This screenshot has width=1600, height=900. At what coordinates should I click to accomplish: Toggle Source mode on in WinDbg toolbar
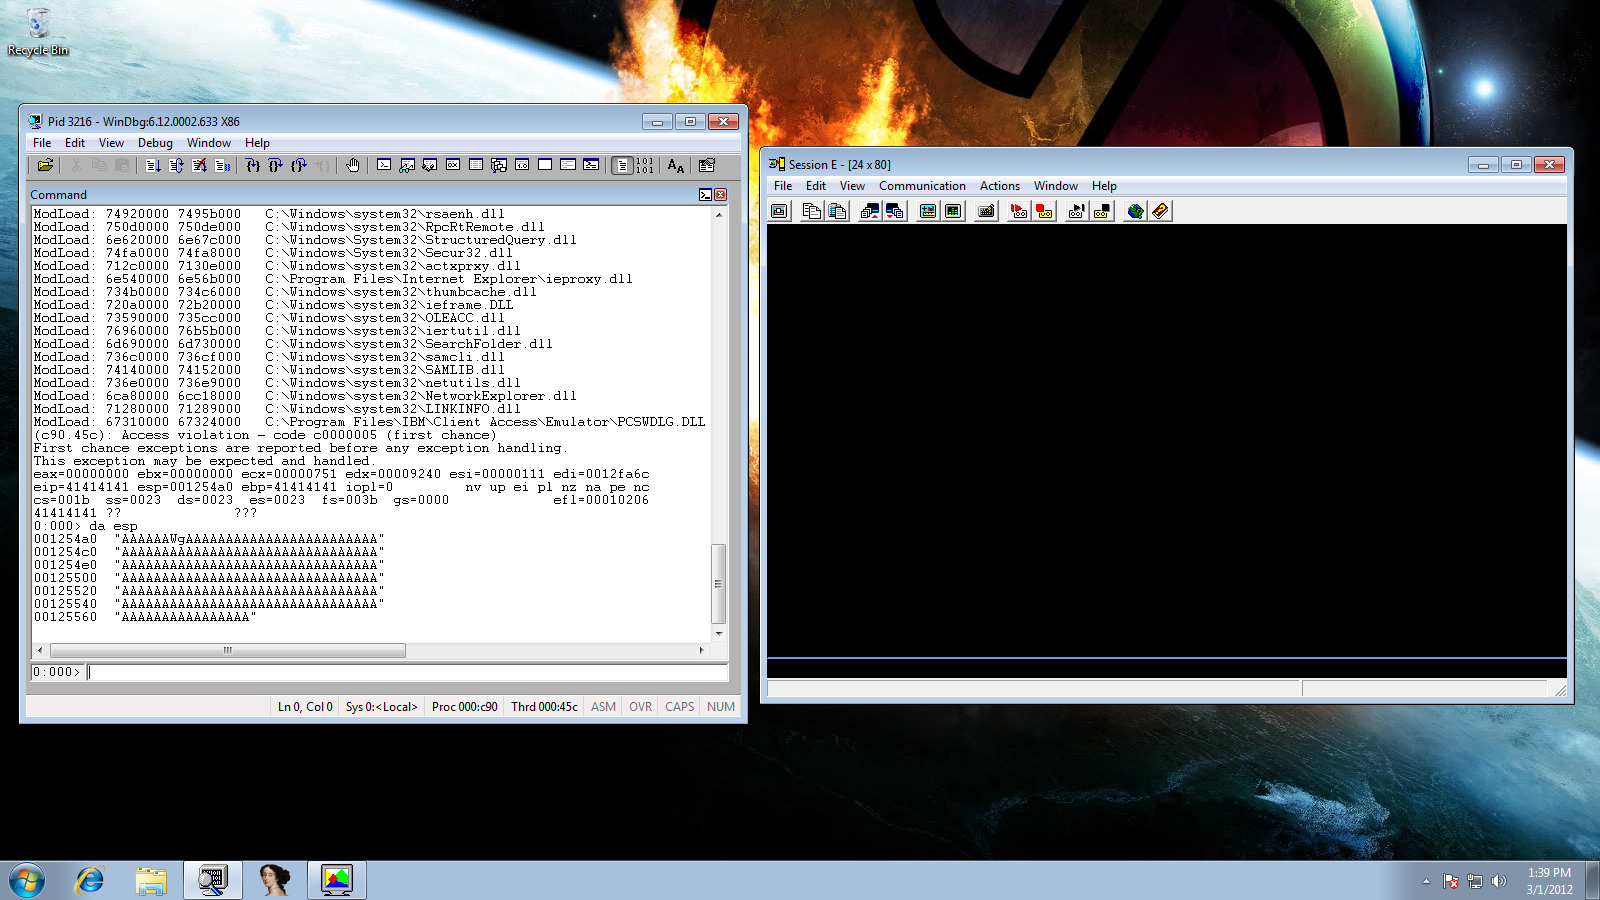coord(622,166)
